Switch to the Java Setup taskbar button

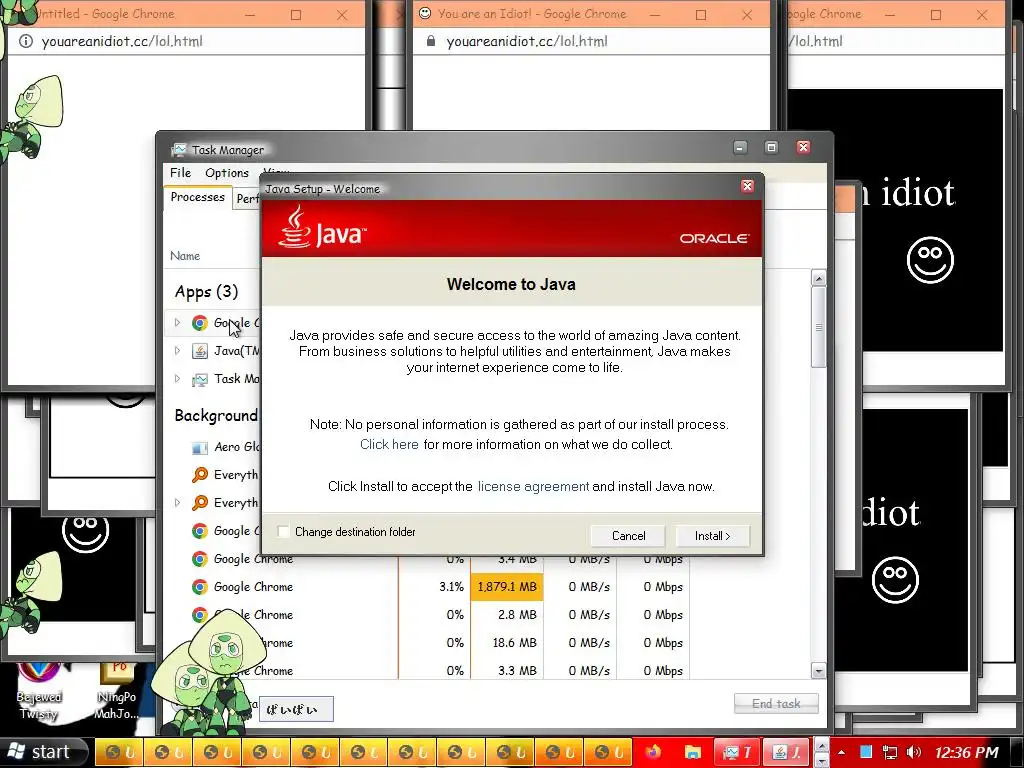(786, 752)
